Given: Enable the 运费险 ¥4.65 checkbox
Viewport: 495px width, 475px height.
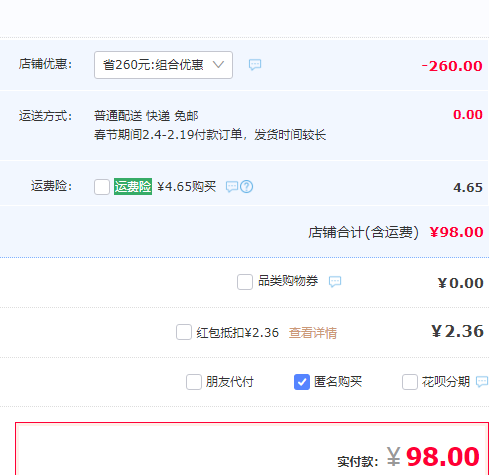Looking at the screenshot, I should [102, 187].
